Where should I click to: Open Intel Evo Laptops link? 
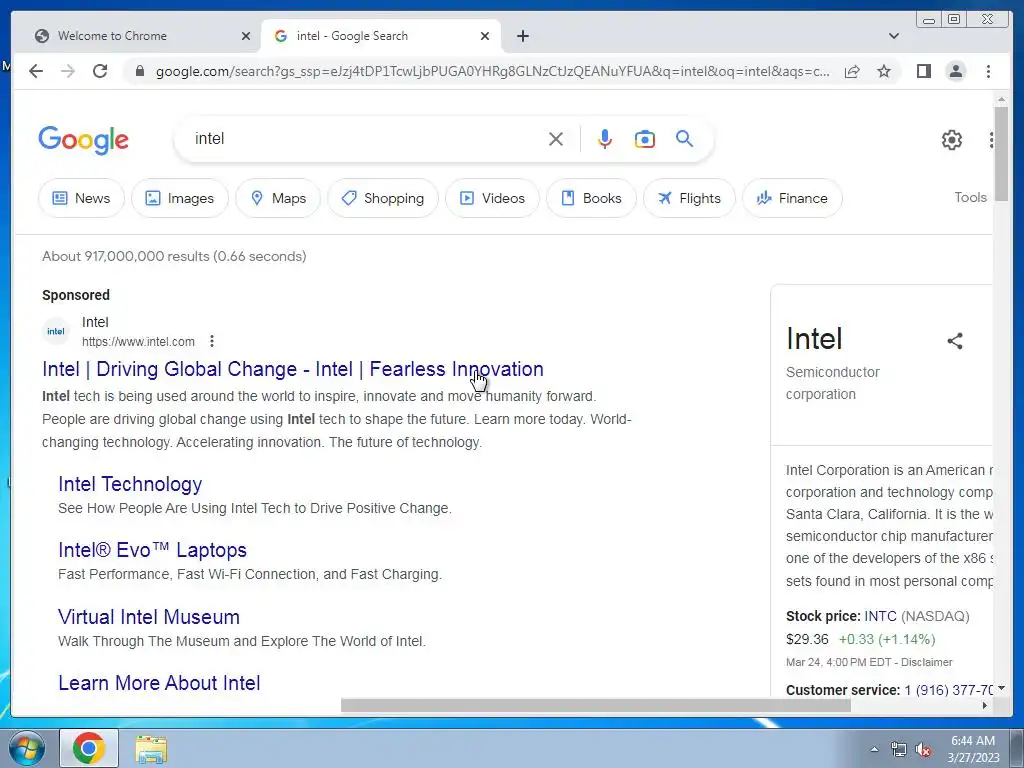152,550
